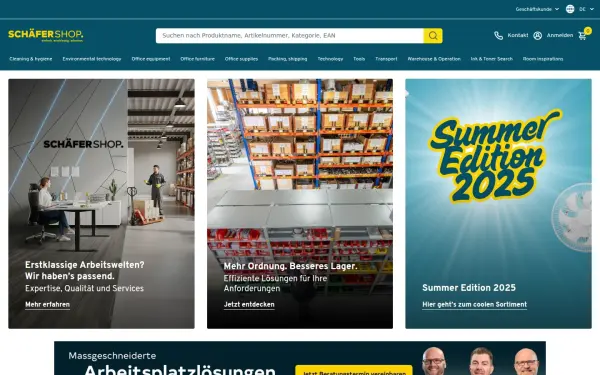Open the DE language dropdown
This screenshot has width=600, height=375.
586,9
